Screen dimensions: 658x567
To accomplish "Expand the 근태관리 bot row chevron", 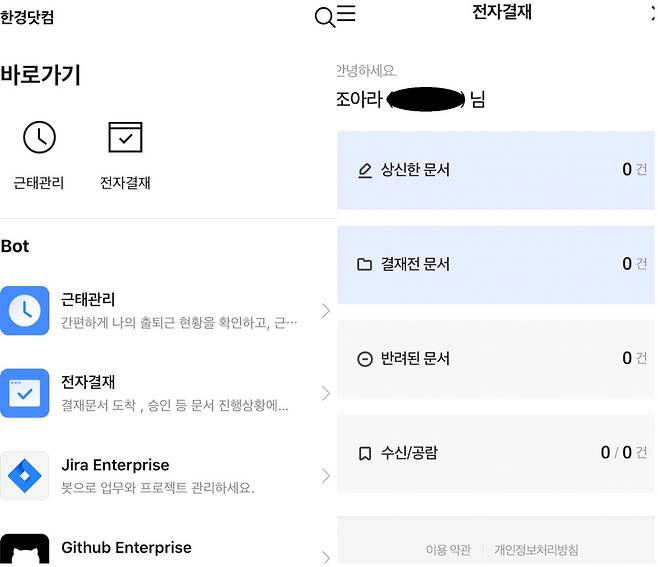I will 325,311.
